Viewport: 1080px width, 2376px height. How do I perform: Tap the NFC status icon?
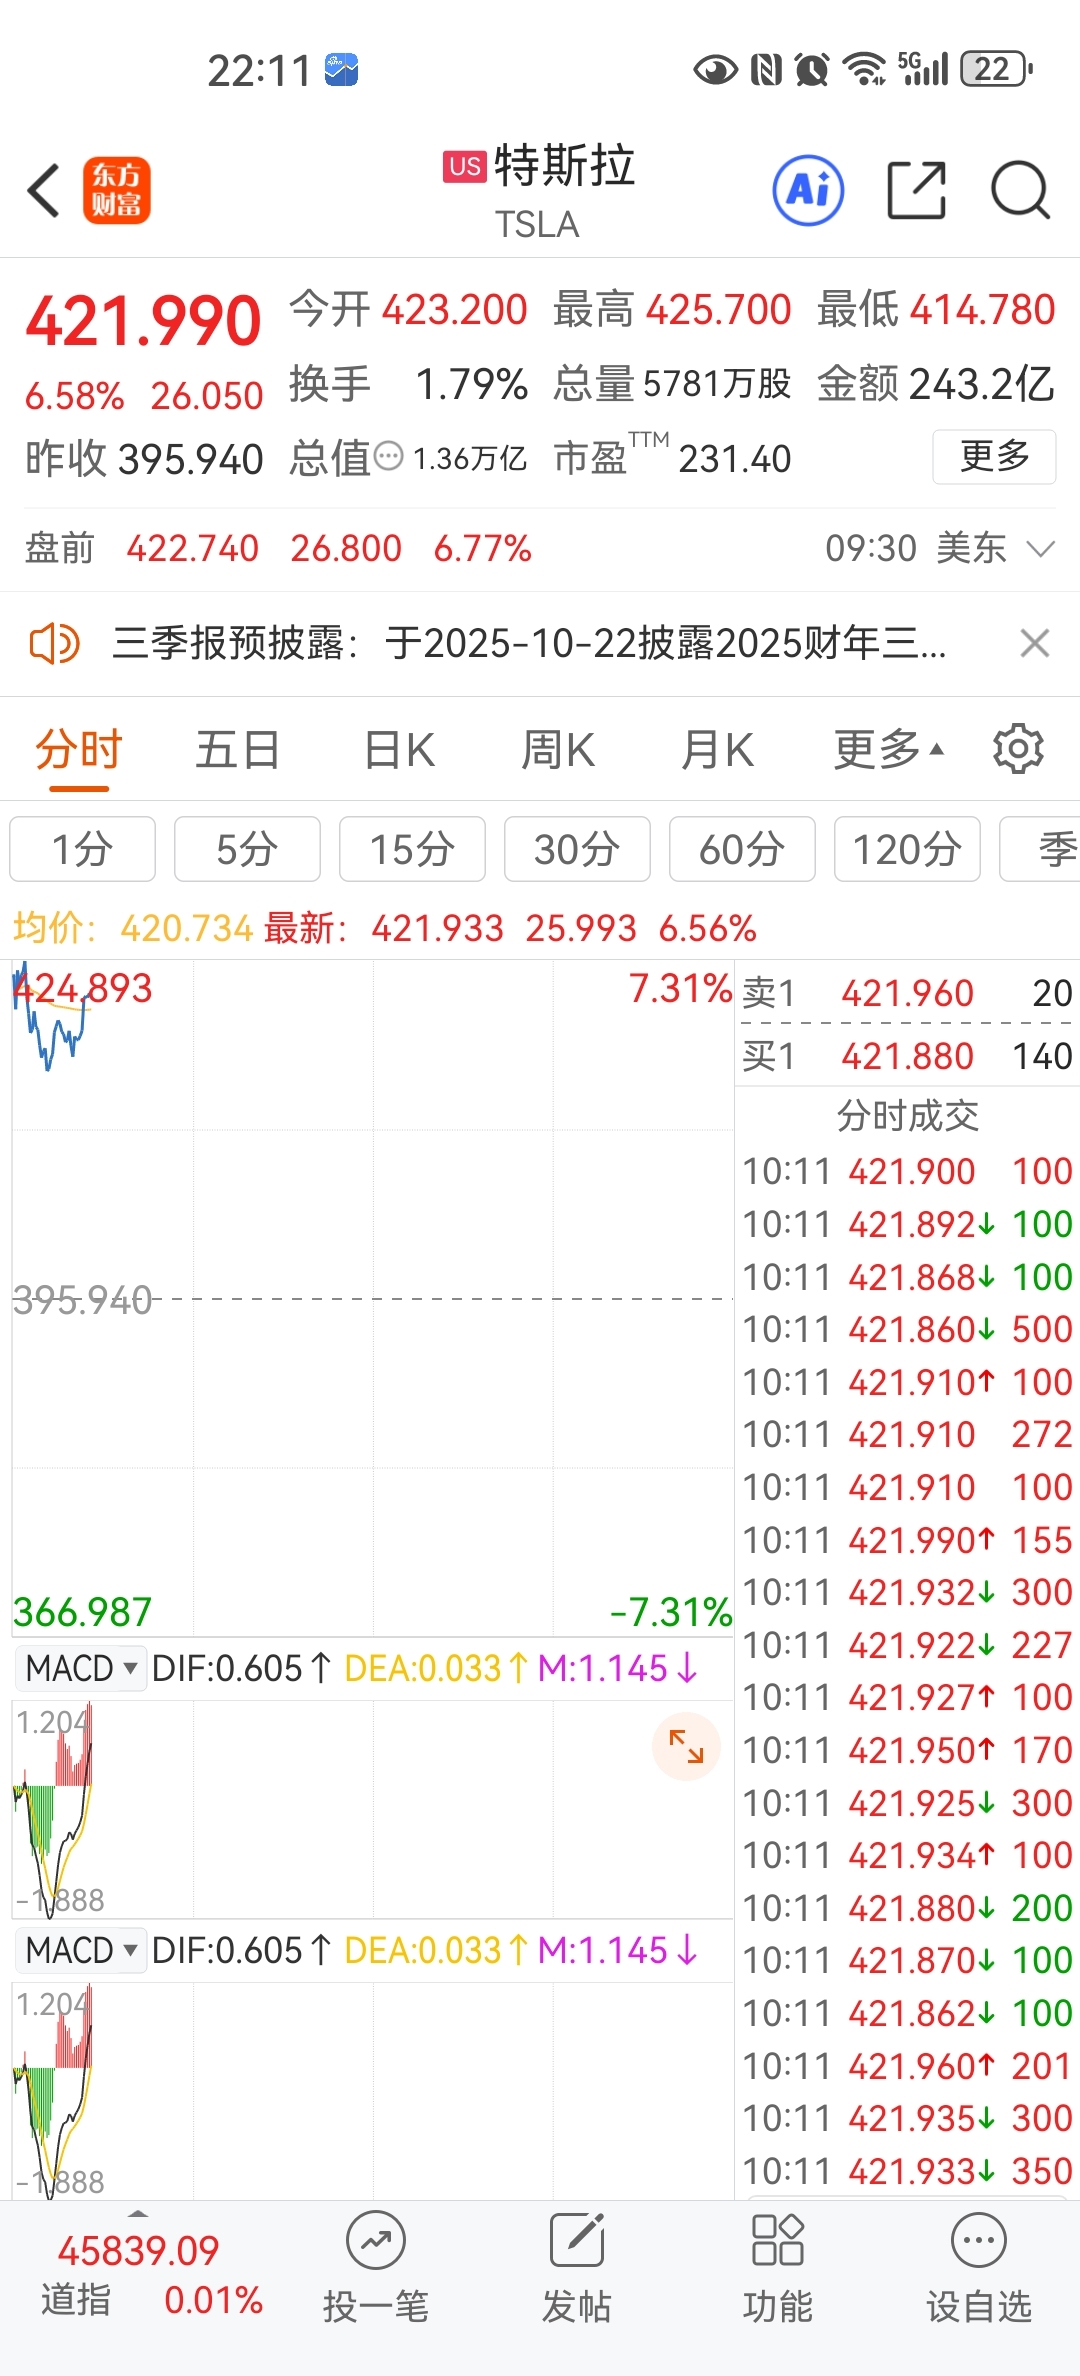766,69
